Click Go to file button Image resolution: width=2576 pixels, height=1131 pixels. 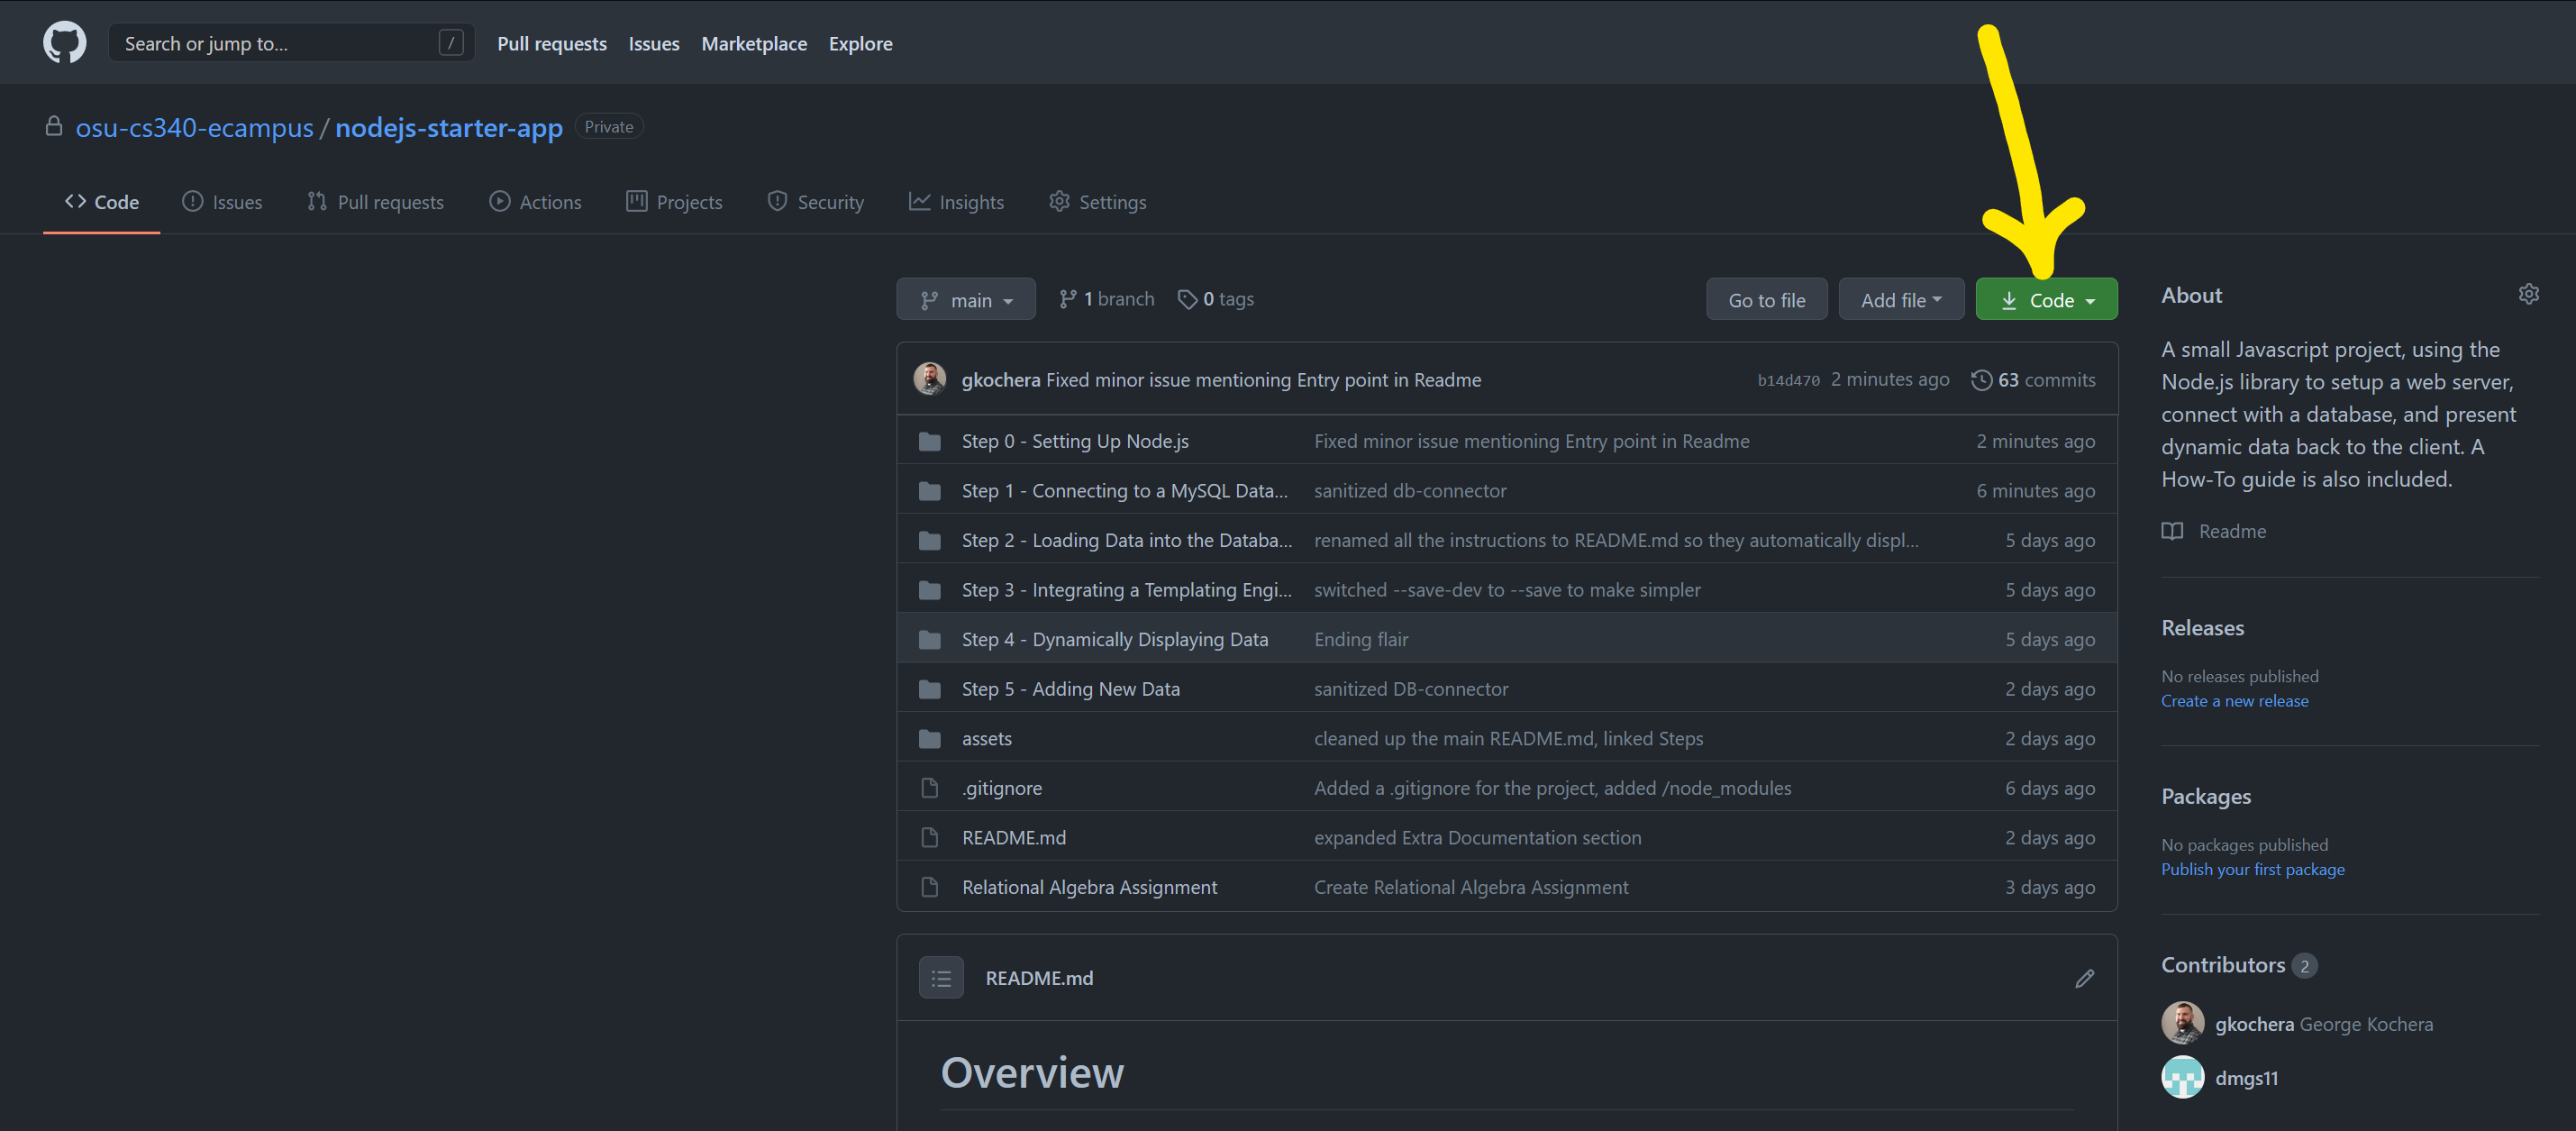point(1768,299)
